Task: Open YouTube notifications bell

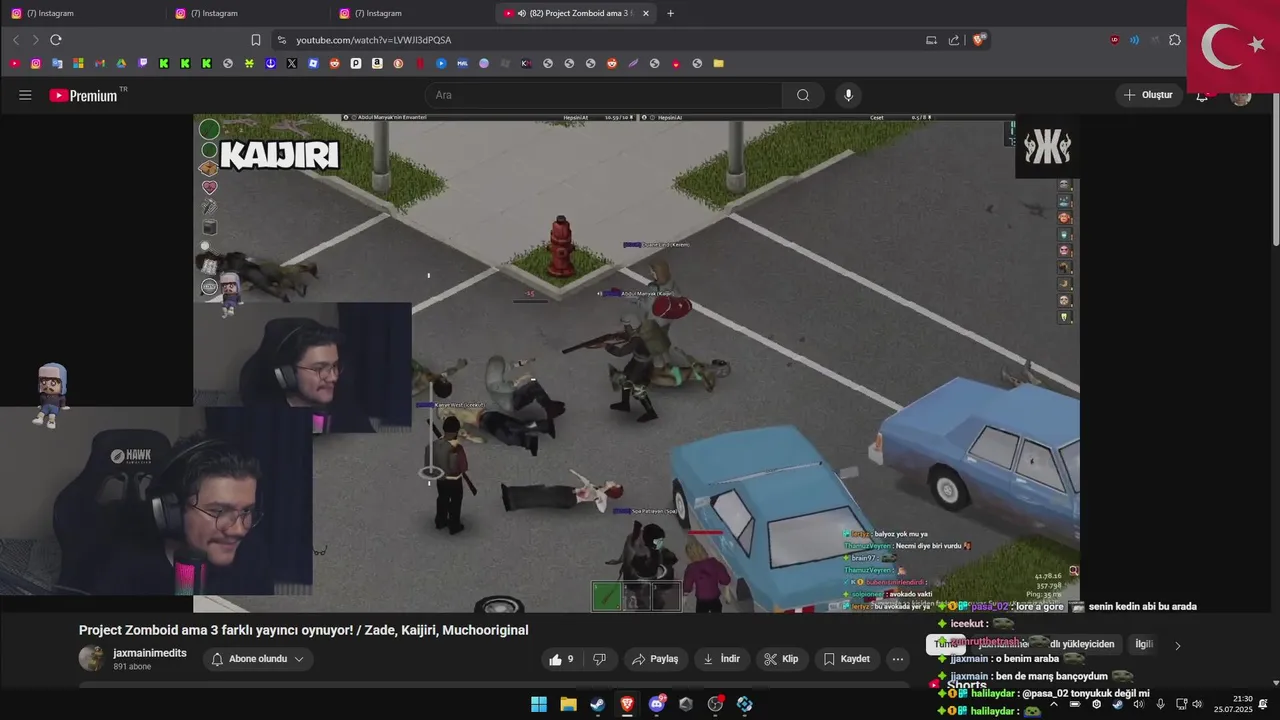Action: pyautogui.click(x=1202, y=95)
